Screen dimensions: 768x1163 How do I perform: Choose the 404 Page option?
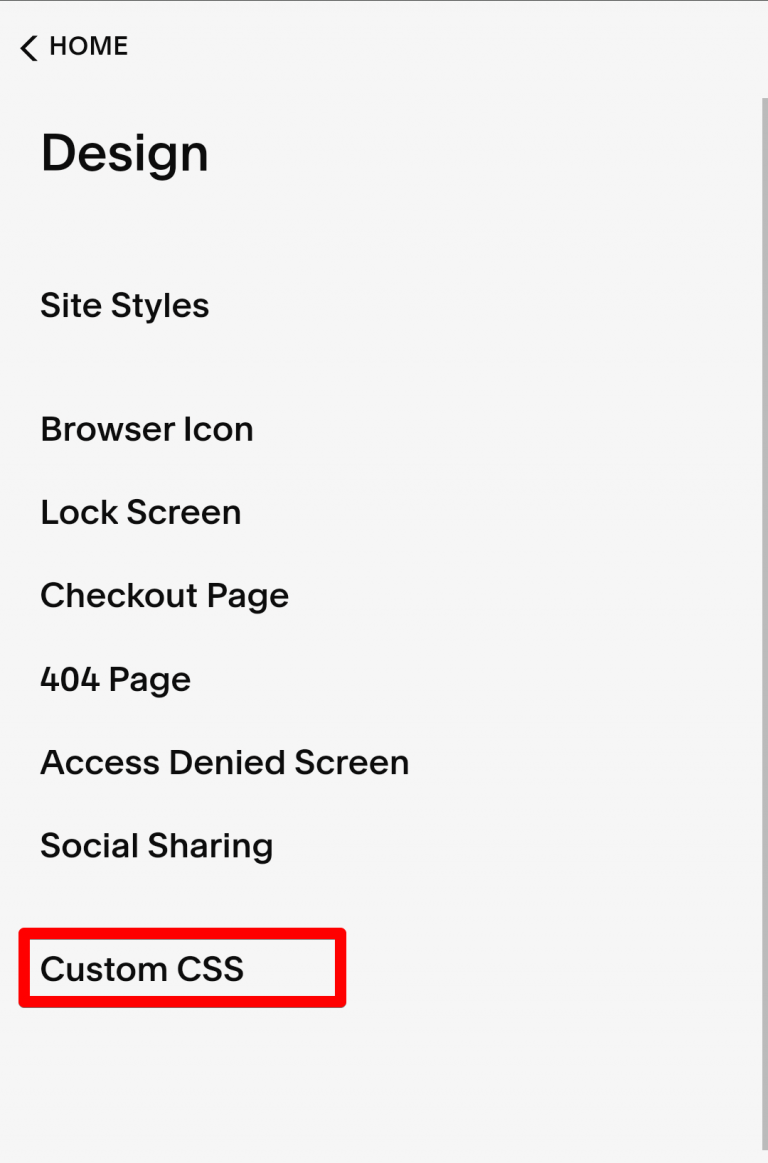click(116, 679)
